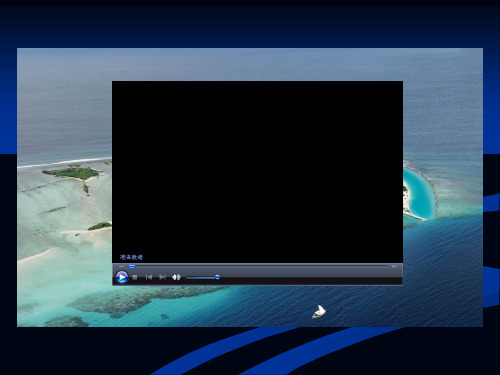Skip ahead using the Next track button
The image size is (500, 375).
pyautogui.click(x=162, y=277)
